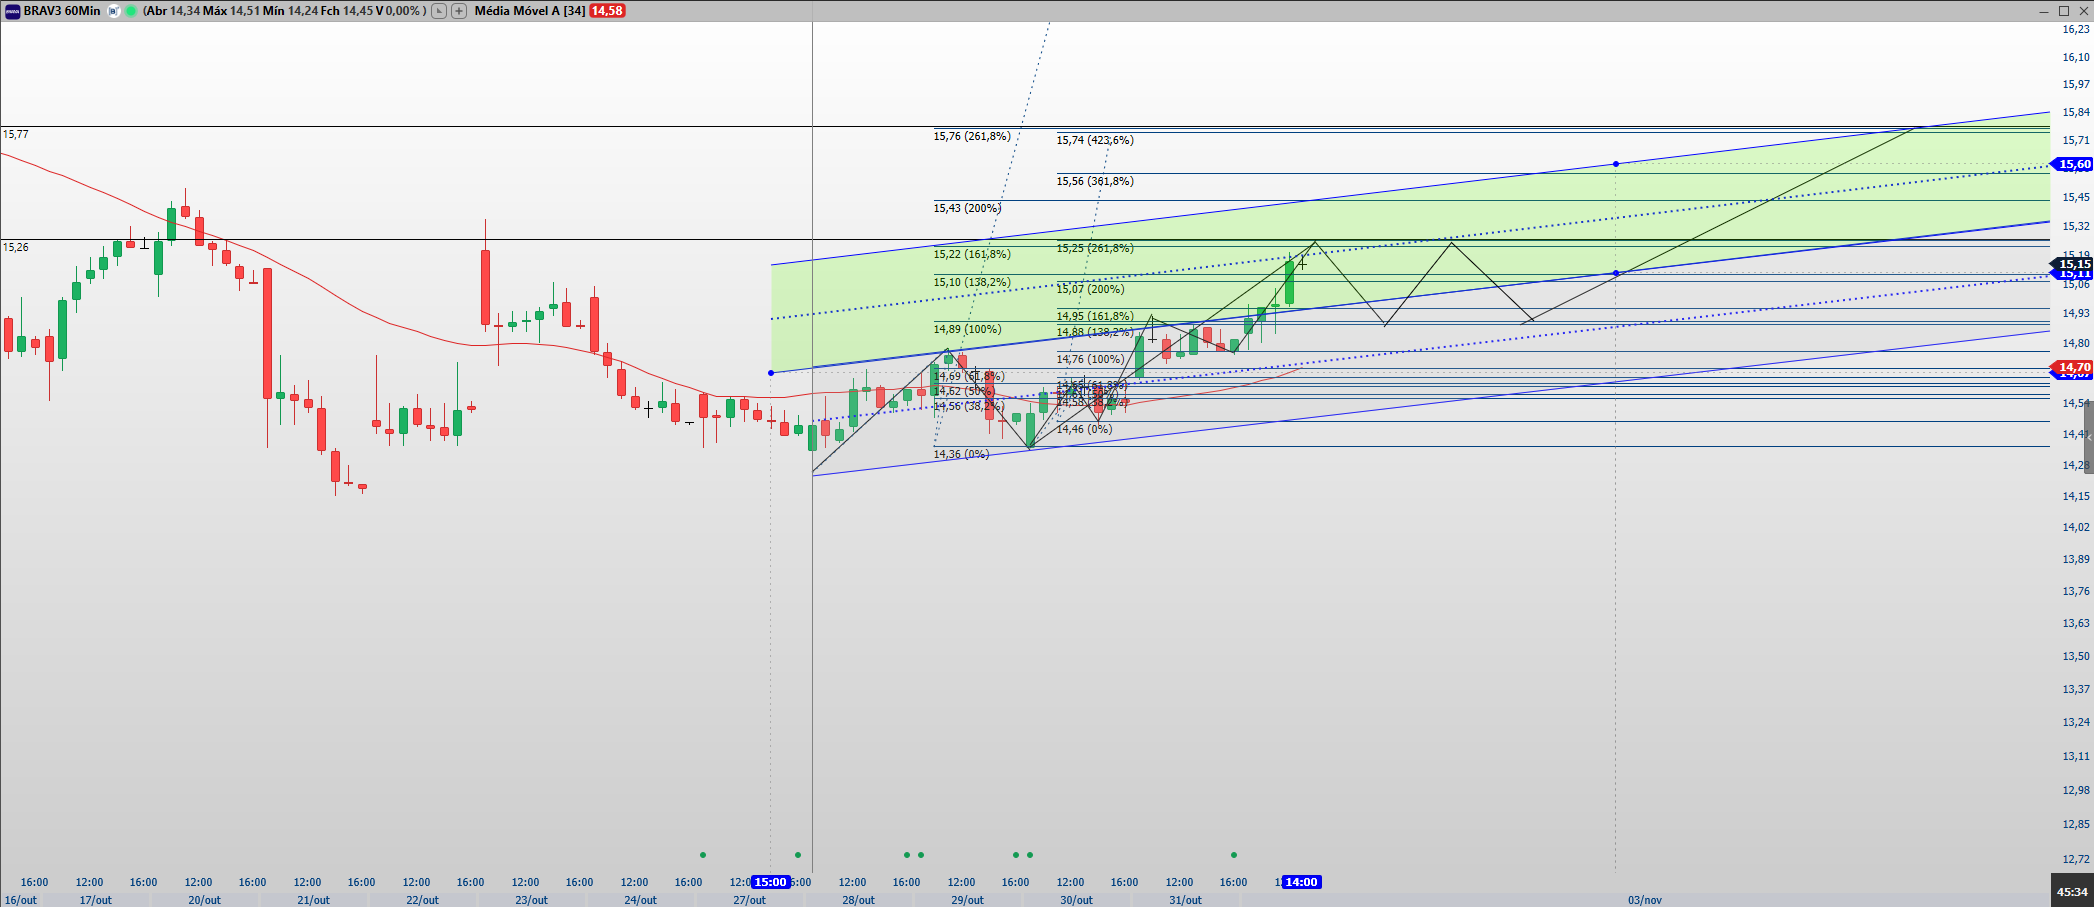Maximize the chart window
Image resolution: width=2094 pixels, height=907 pixels.
(2063, 11)
